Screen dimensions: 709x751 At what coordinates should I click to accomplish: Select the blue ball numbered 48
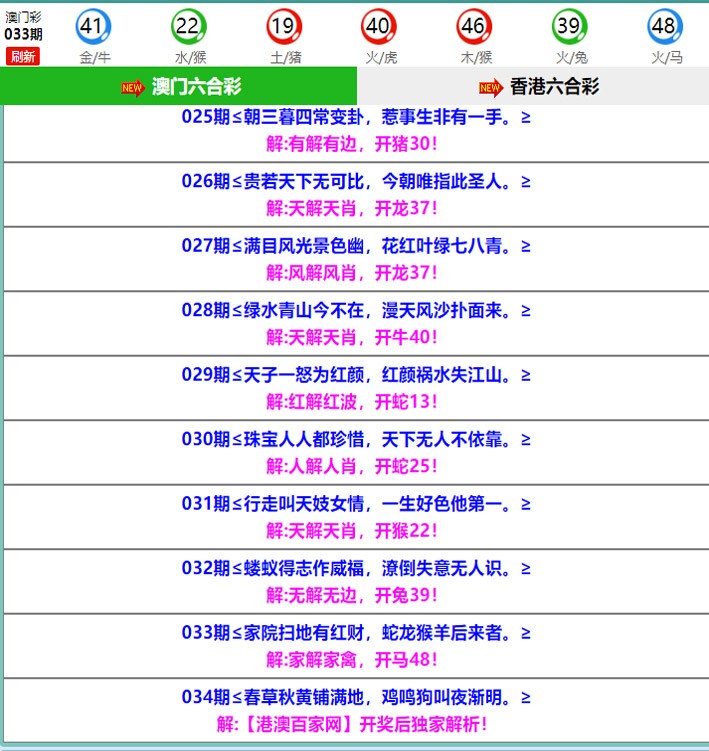pos(664,26)
